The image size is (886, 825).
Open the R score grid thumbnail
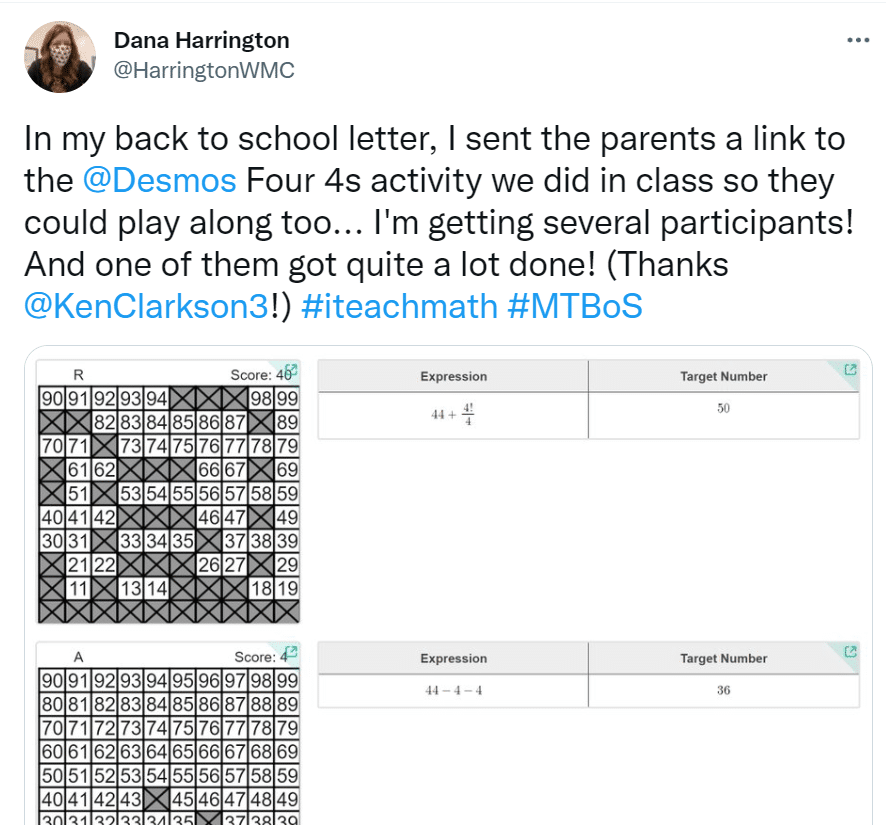point(168,492)
